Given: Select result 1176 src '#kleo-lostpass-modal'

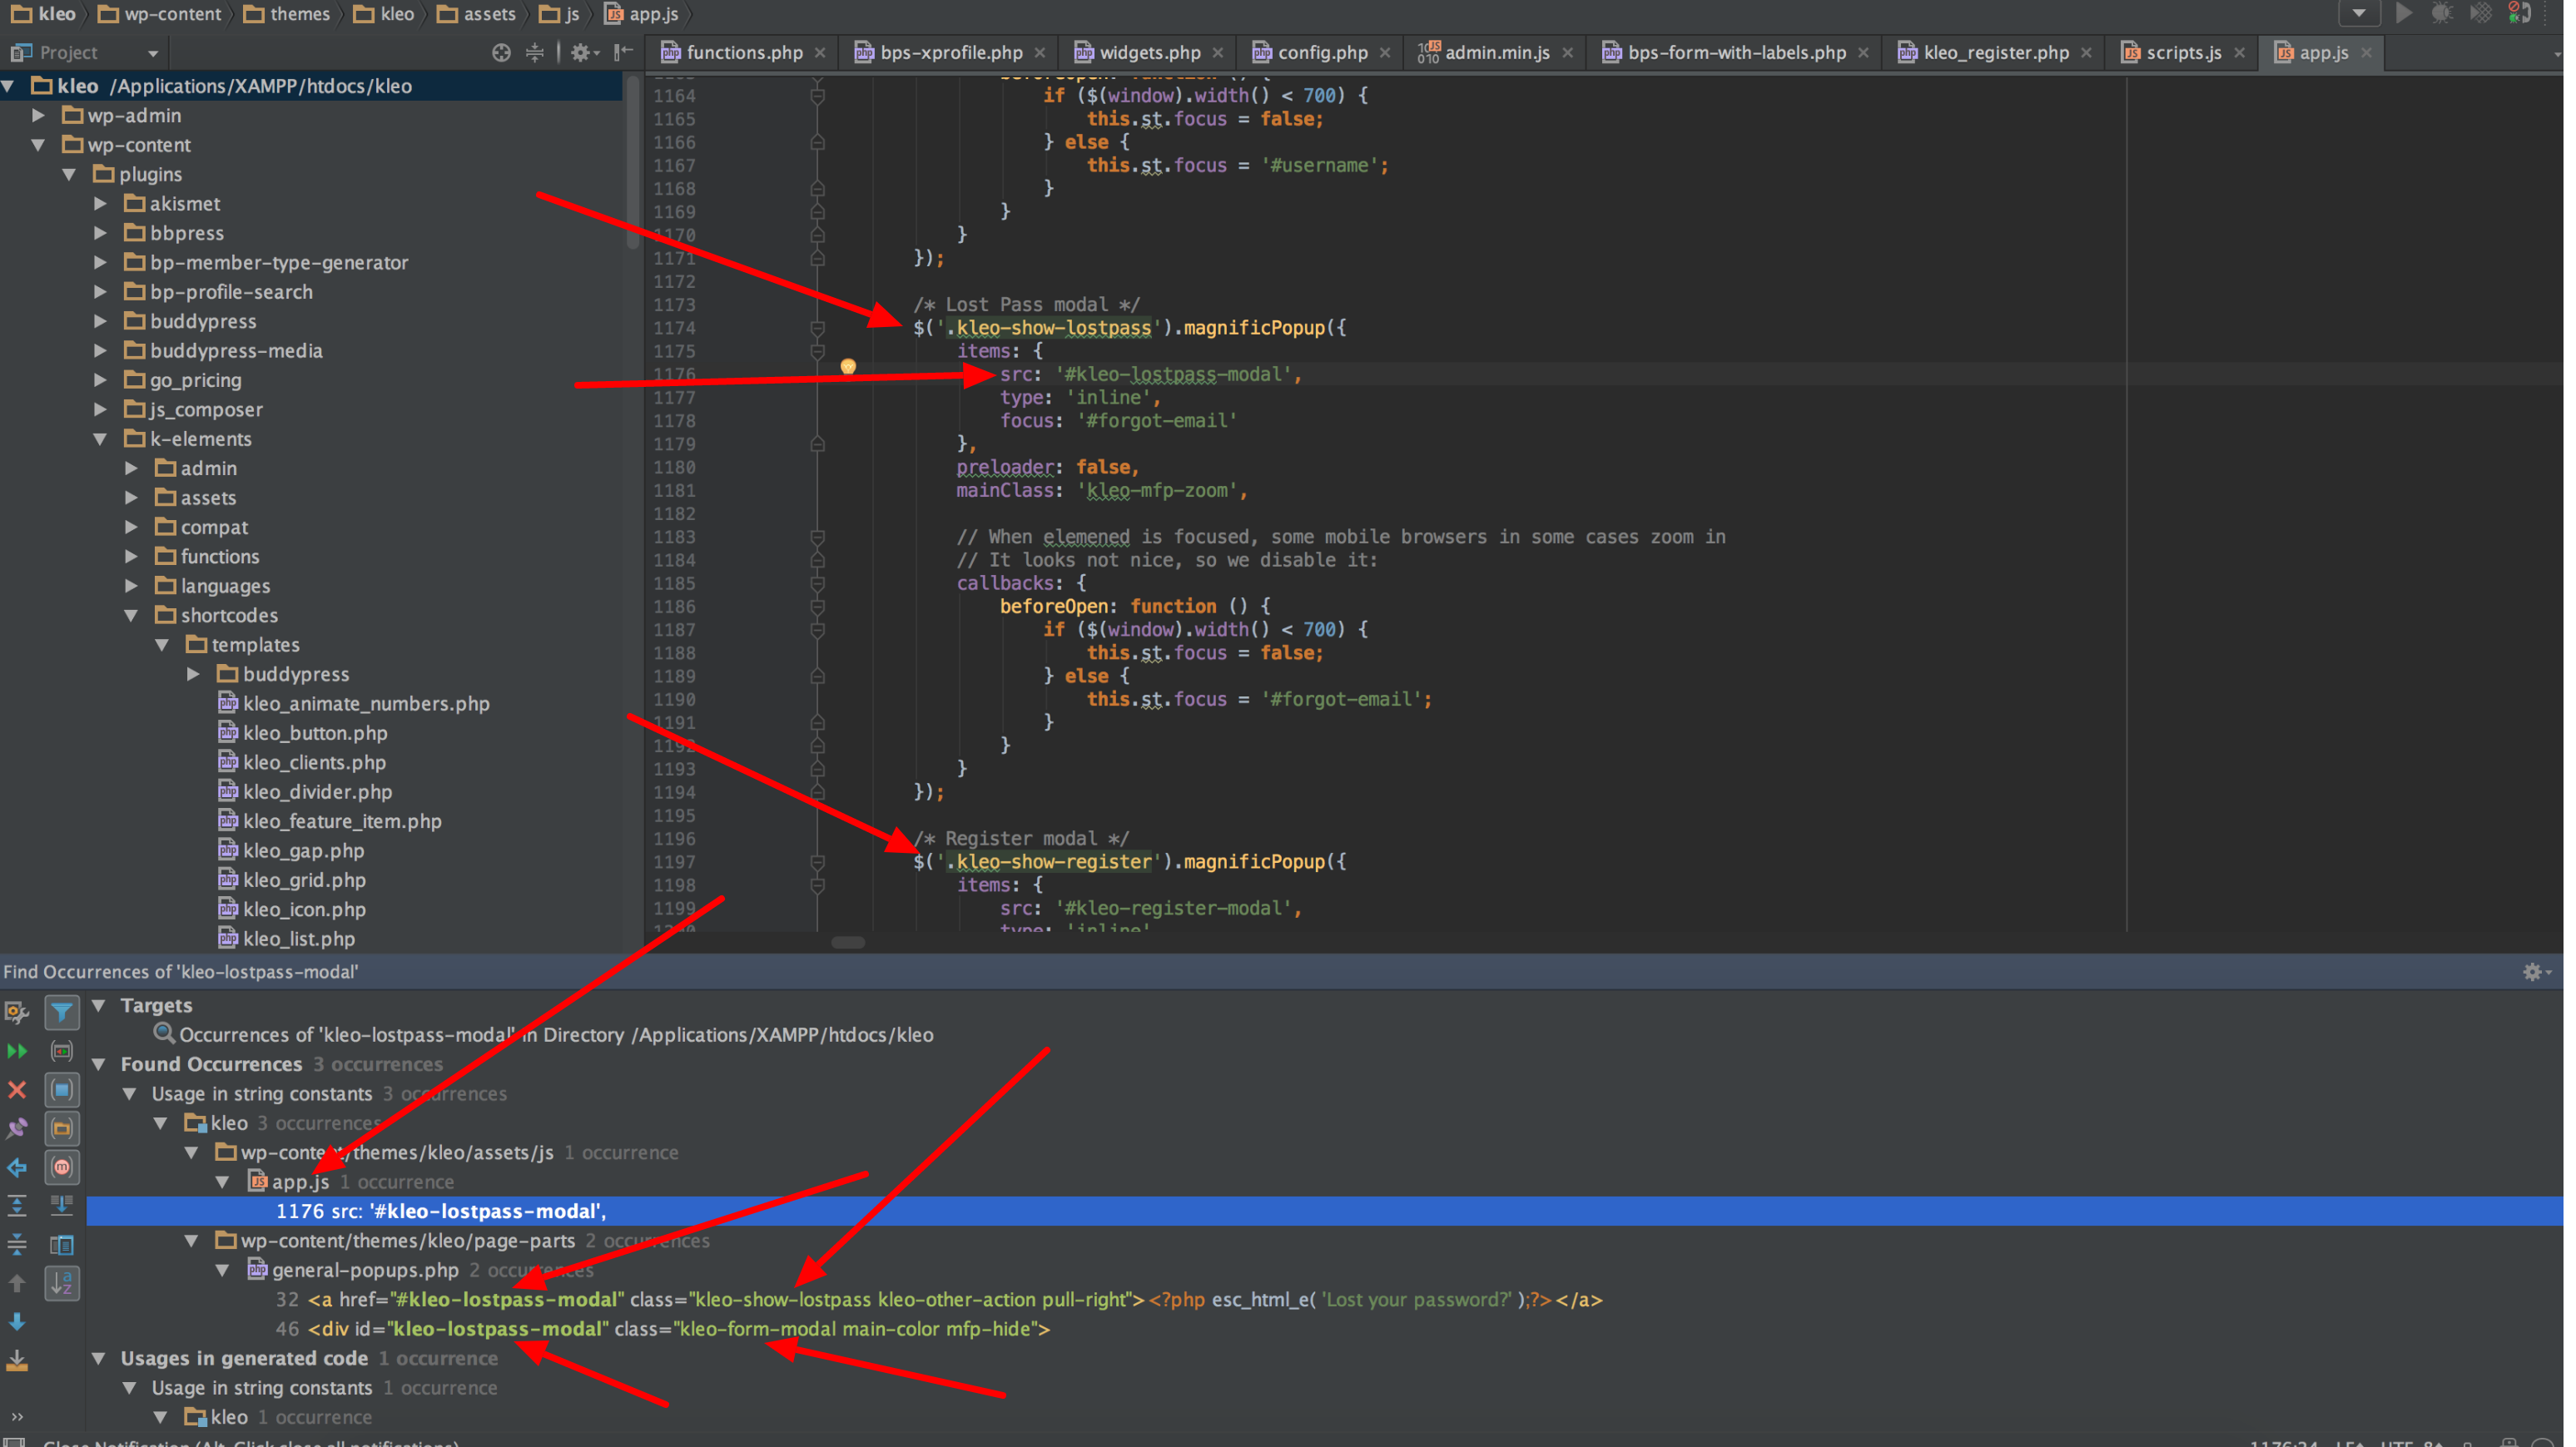Looking at the screenshot, I should point(1324,1211).
